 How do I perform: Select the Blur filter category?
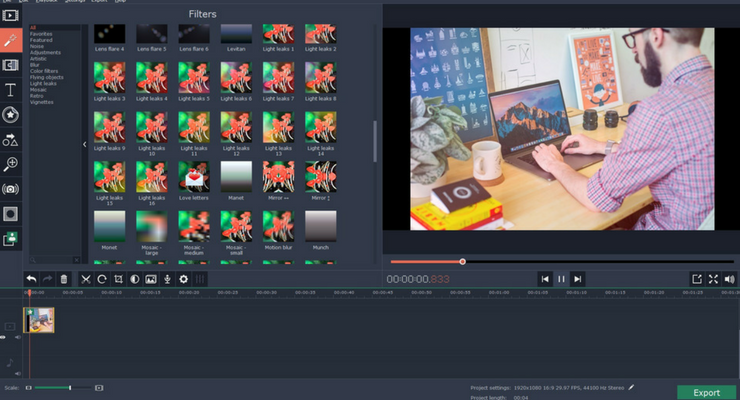(x=34, y=65)
